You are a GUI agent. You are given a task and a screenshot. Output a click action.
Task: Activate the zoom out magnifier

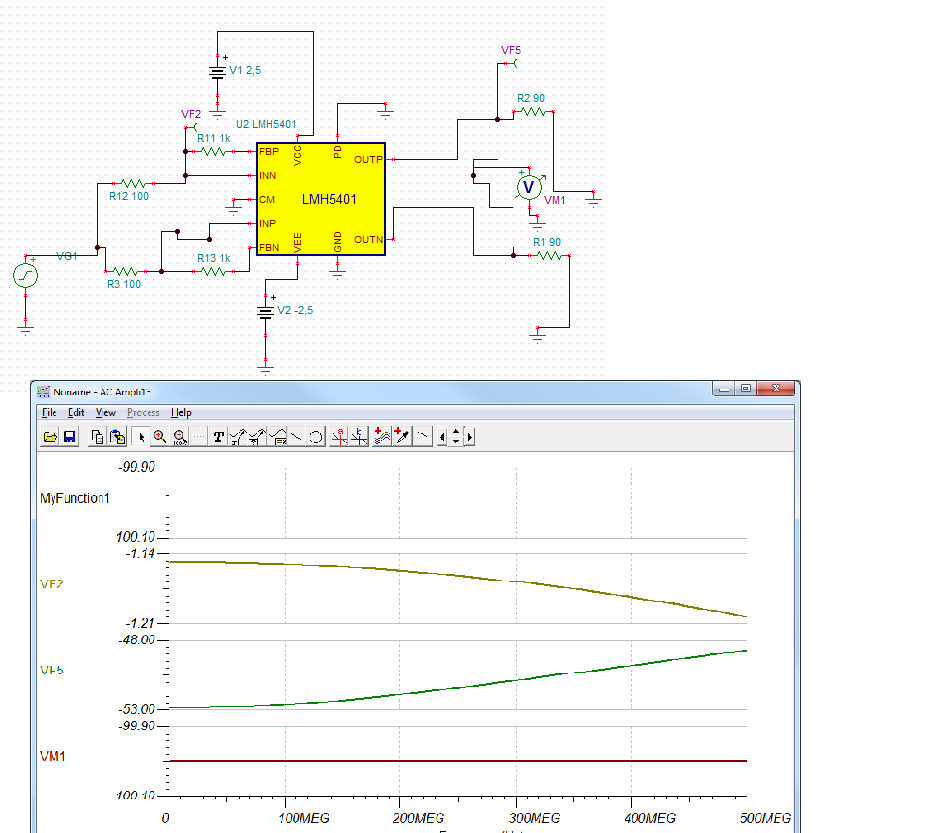(x=180, y=437)
